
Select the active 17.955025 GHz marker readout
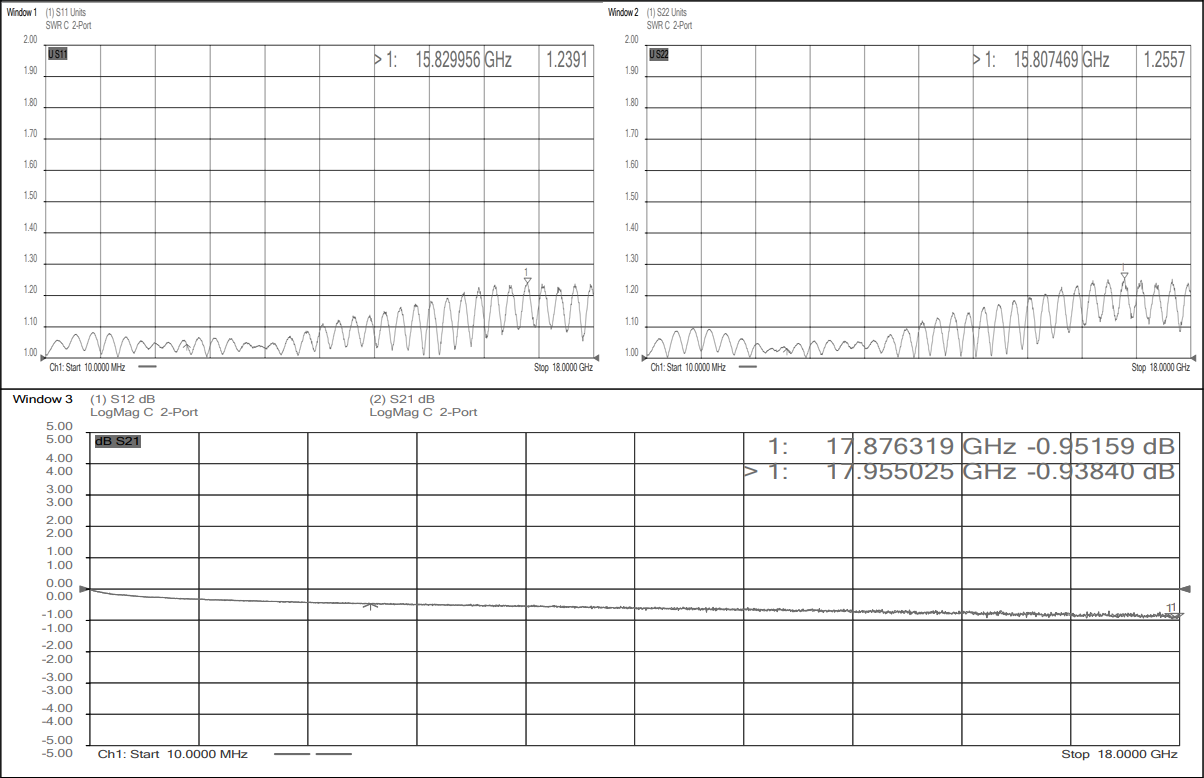[960, 471]
